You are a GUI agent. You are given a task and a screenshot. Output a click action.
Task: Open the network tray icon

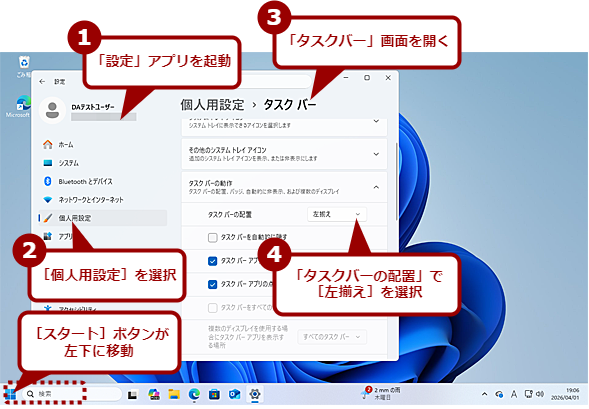tap(529, 394)
